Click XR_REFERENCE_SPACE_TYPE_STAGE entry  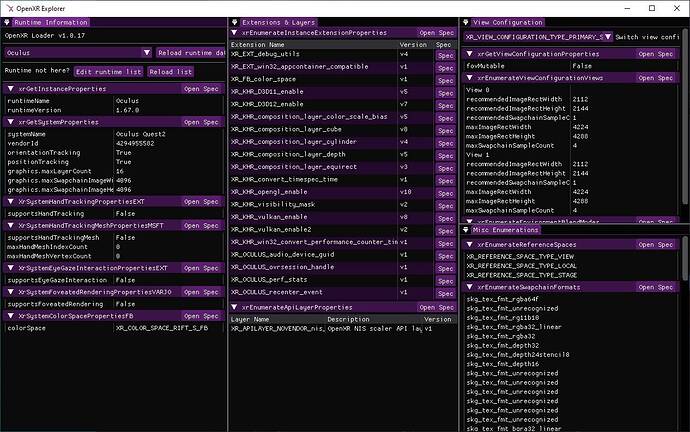[x=521, y=275]
